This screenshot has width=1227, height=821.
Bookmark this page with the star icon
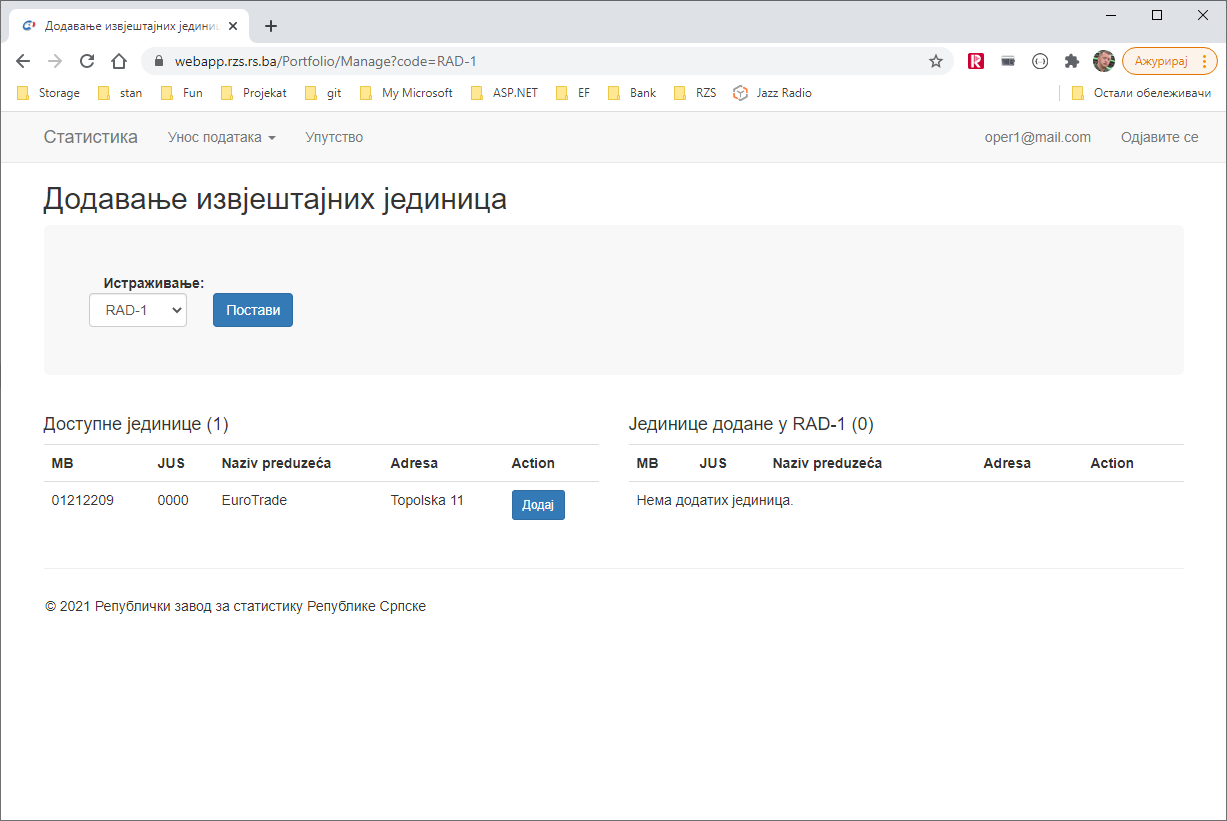(936, 61)
